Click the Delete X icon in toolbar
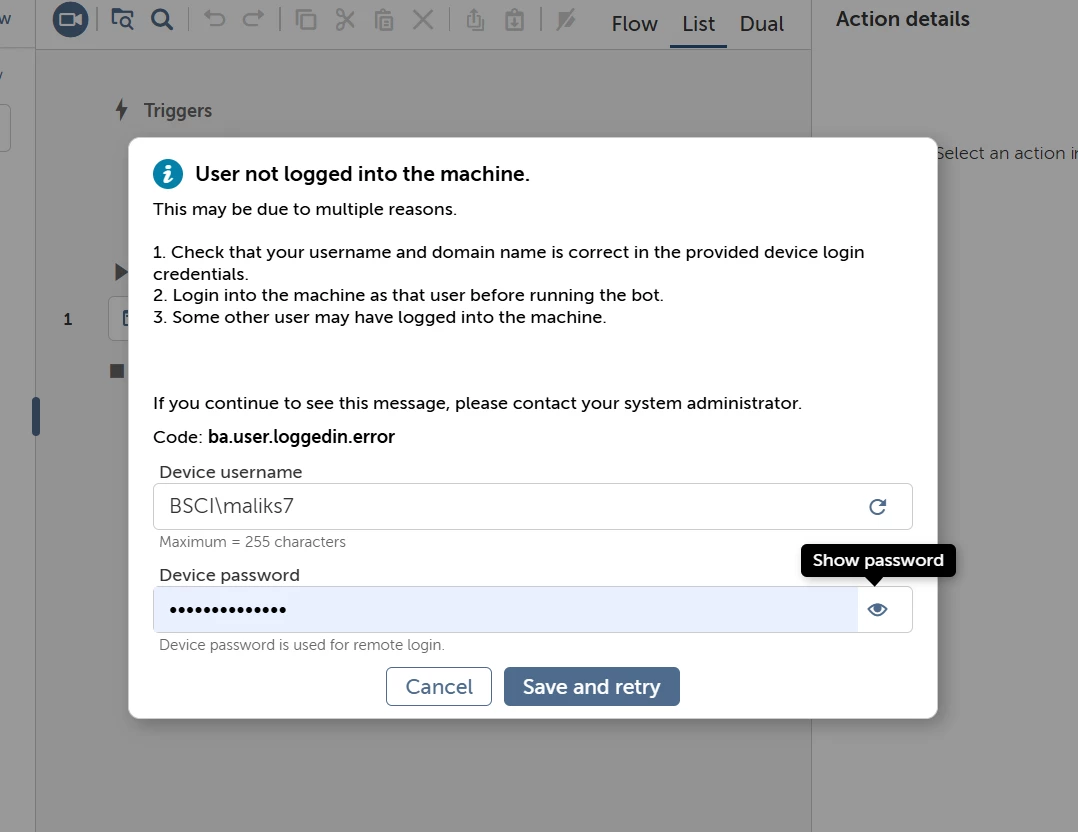This screenshot has width=1078, height=832. tap(424, 19)
